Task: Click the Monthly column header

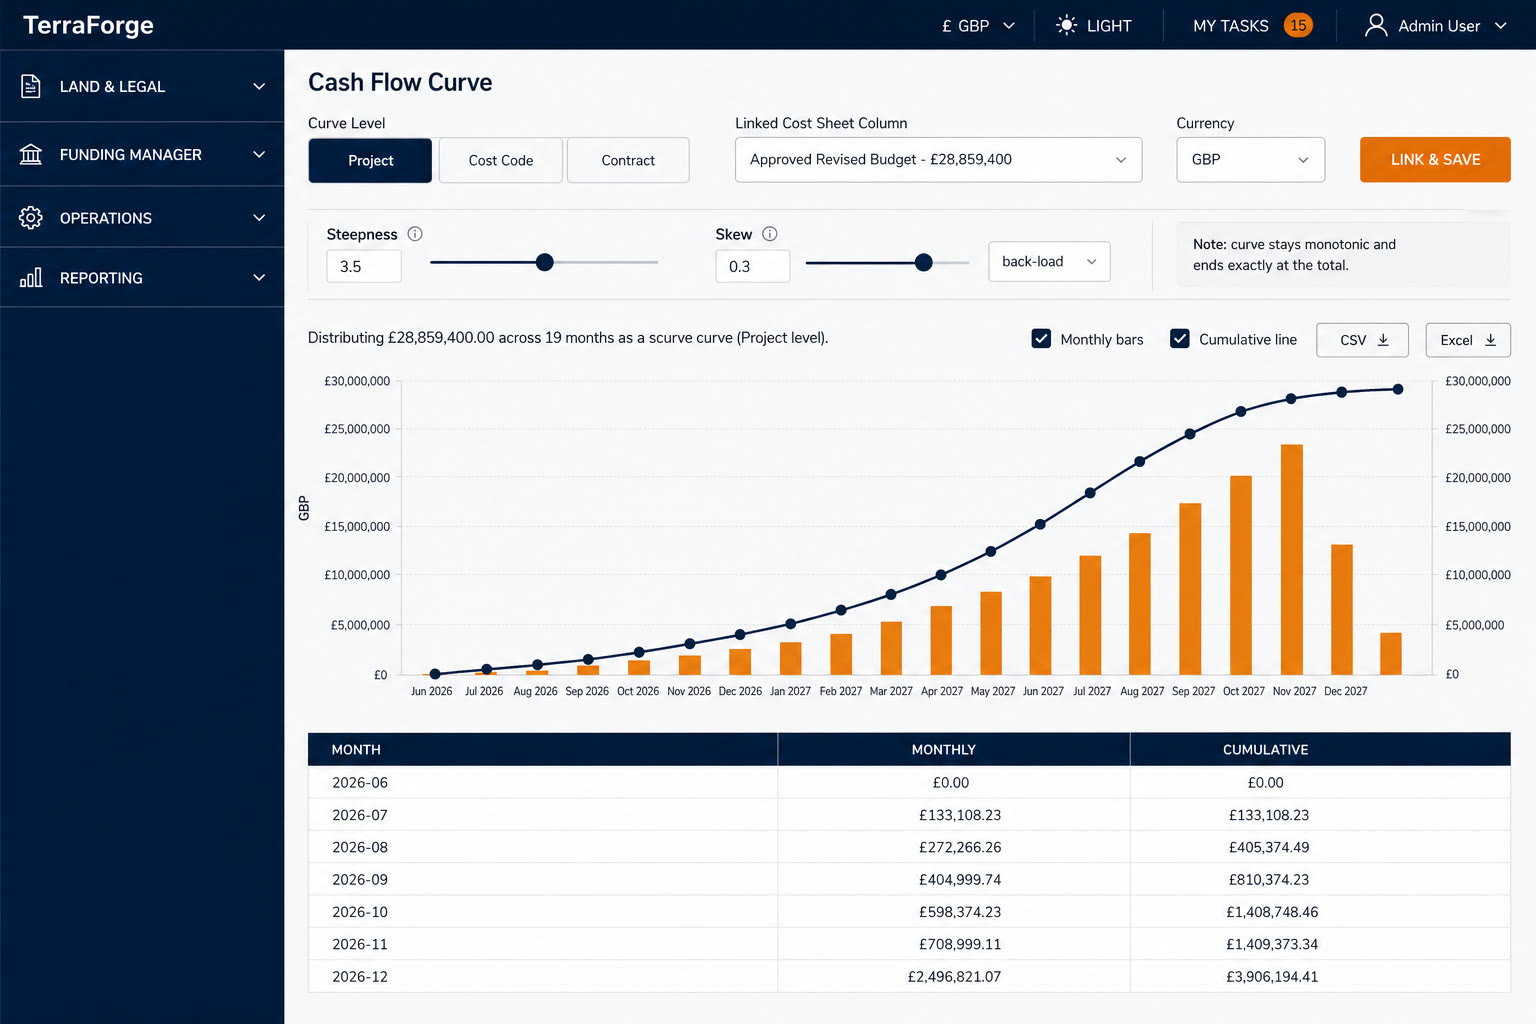Action: coord(954,749)
